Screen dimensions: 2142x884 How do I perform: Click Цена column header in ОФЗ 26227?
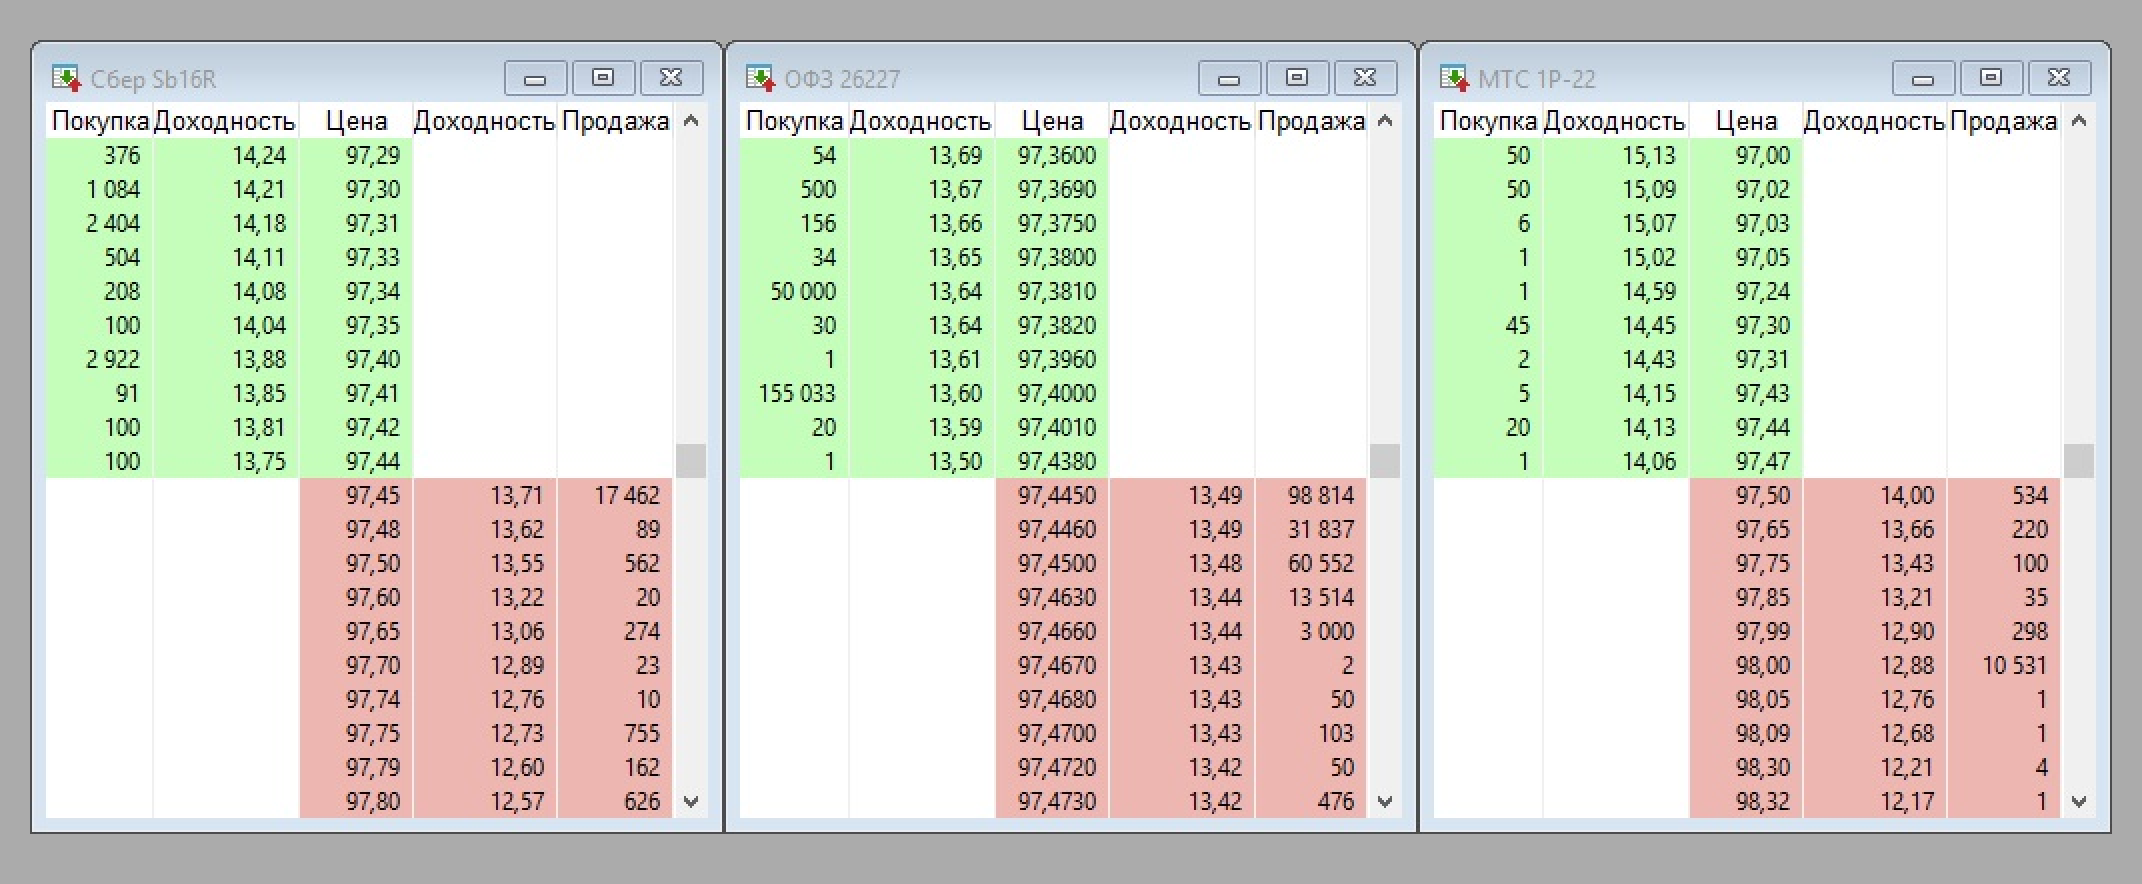[x=1052, y=122]
